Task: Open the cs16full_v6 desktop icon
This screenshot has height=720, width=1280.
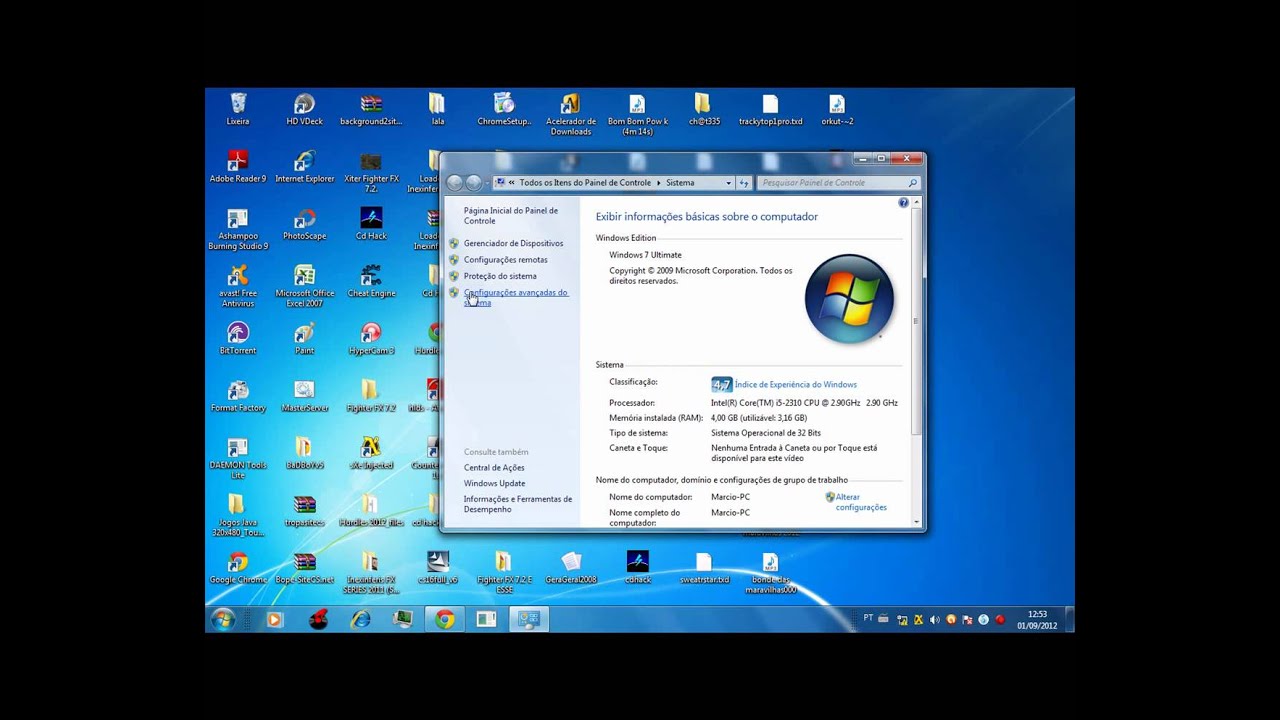Action: [x=437, y=568]
